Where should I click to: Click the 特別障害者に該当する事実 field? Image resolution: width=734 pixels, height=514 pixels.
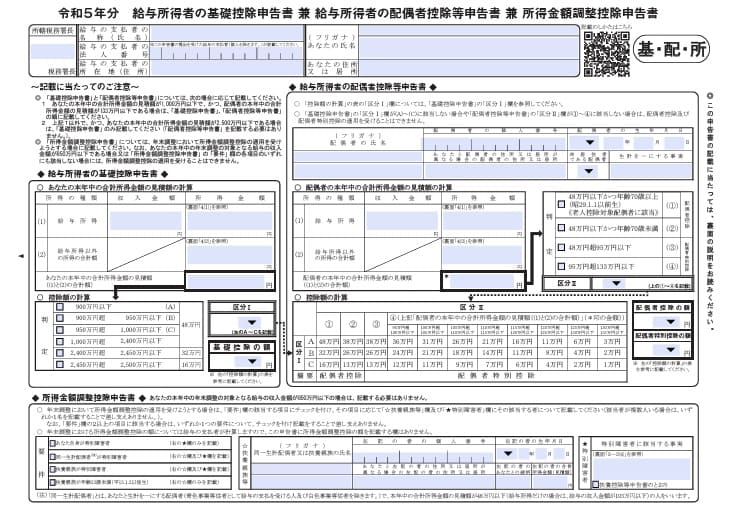tap(642, 469)
